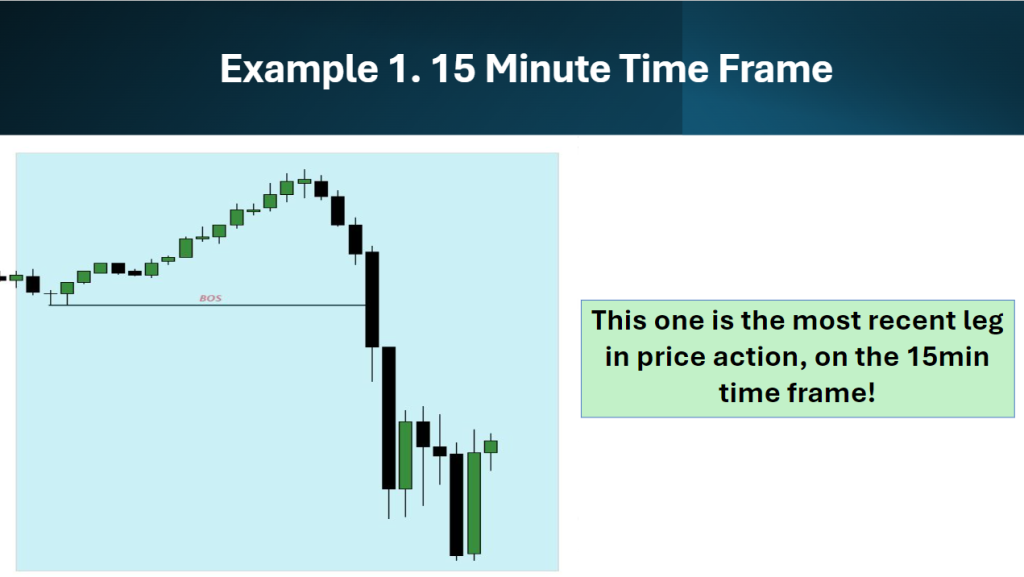
Task: Click the horizontal BOS line under the label
Action: [208, 305]
